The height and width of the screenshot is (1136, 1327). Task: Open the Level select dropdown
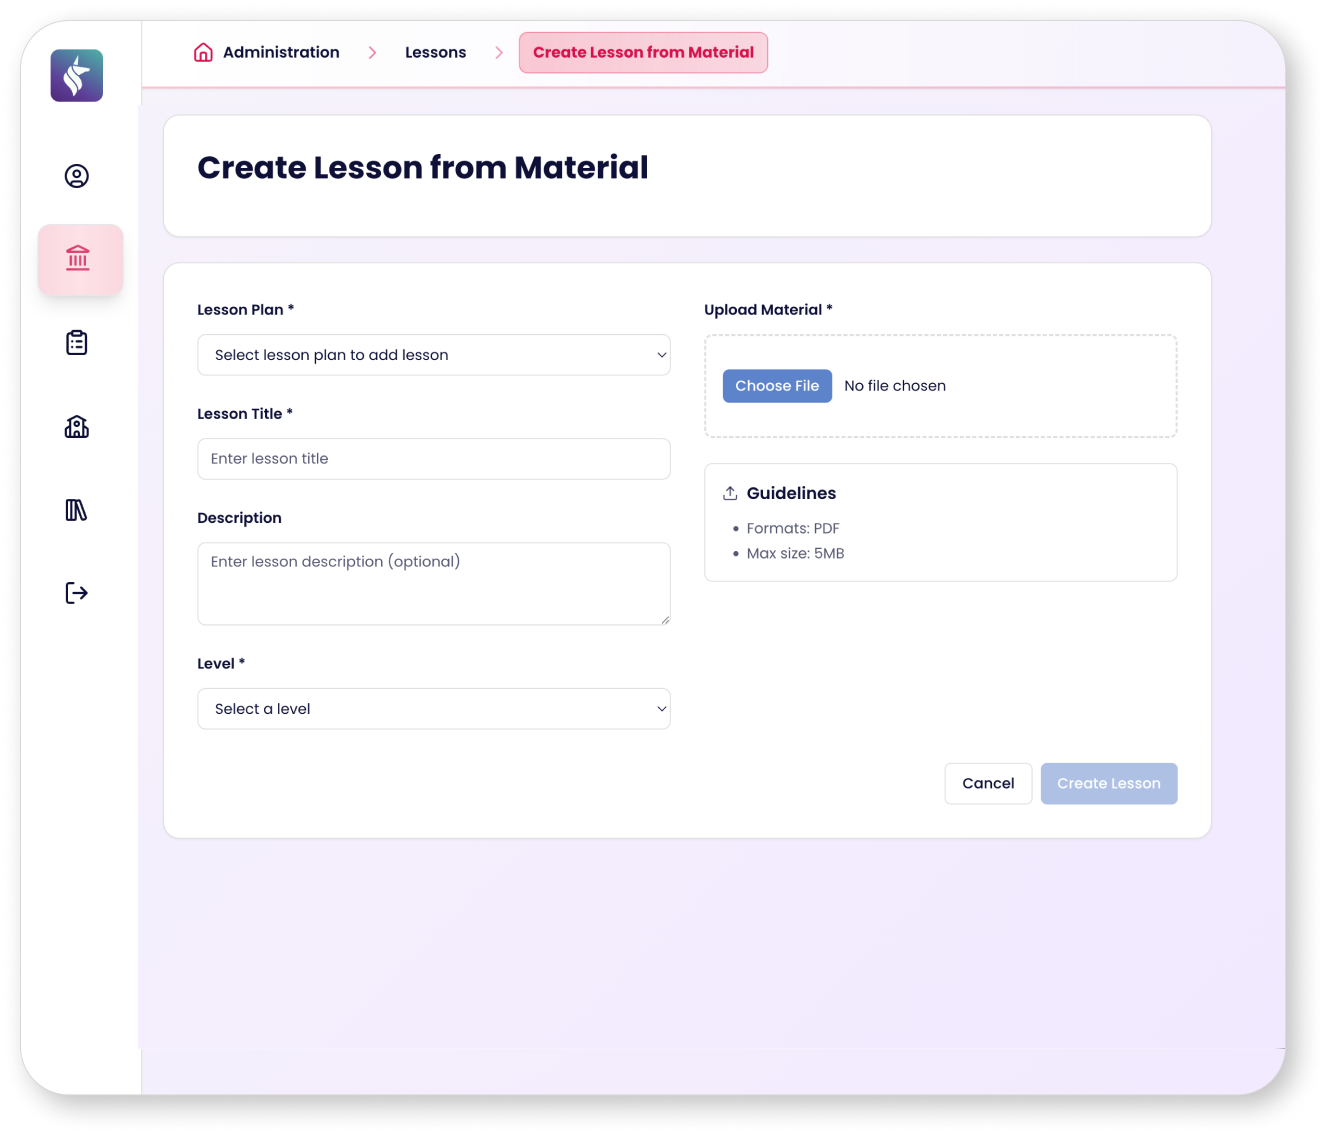[433, 709]
